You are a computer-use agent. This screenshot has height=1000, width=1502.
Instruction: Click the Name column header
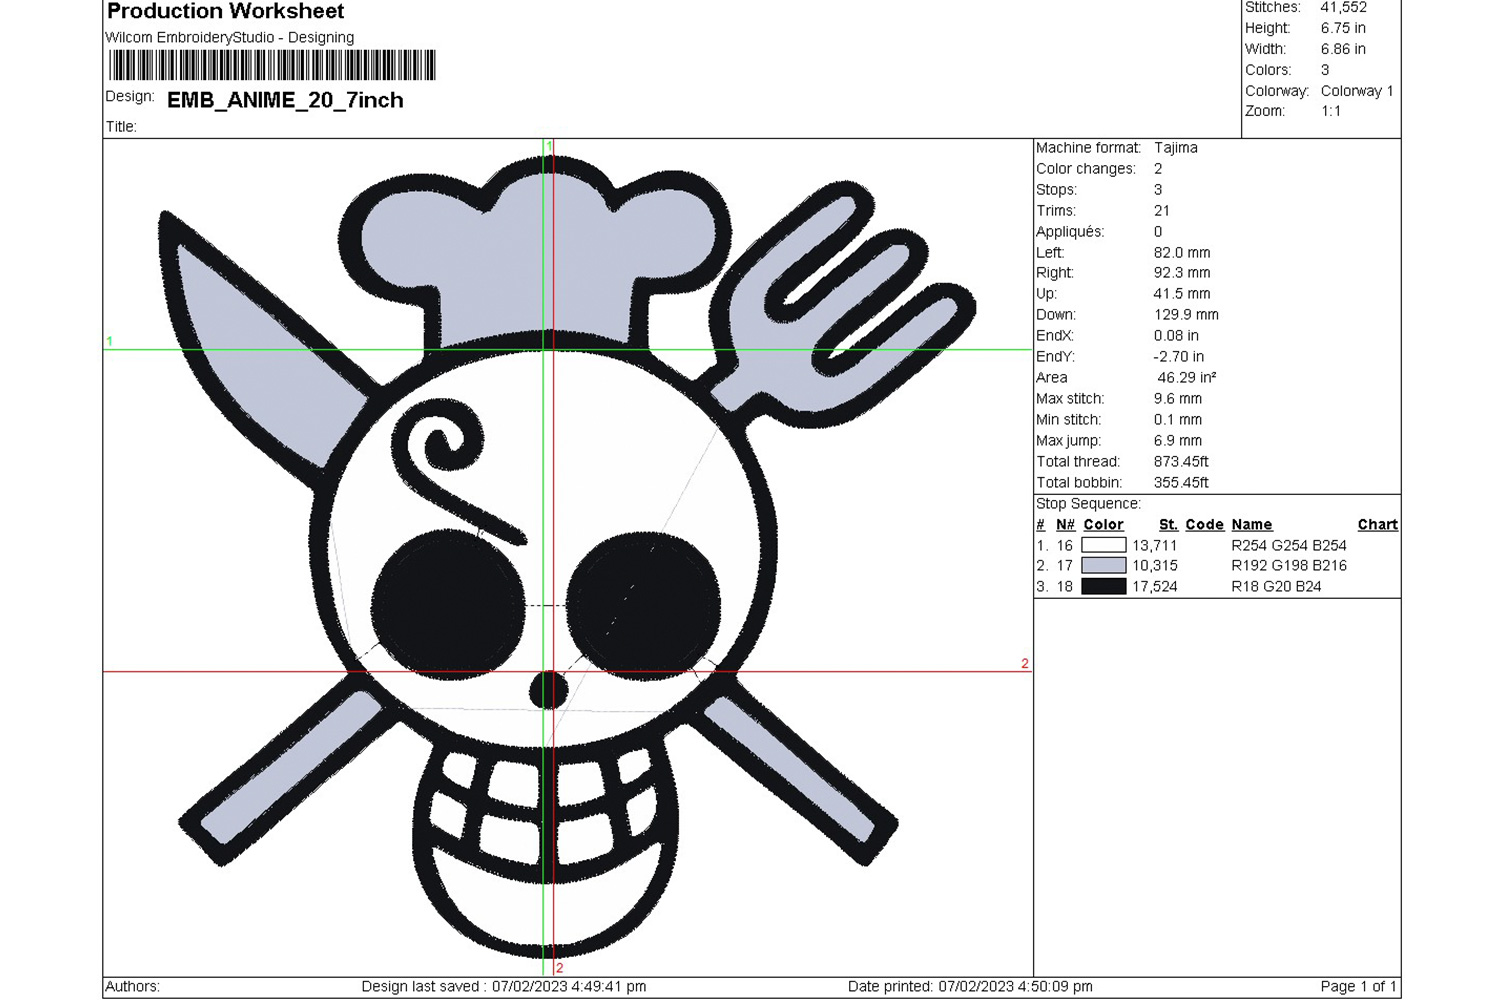pyautogui.click(x=1251, y=525)
